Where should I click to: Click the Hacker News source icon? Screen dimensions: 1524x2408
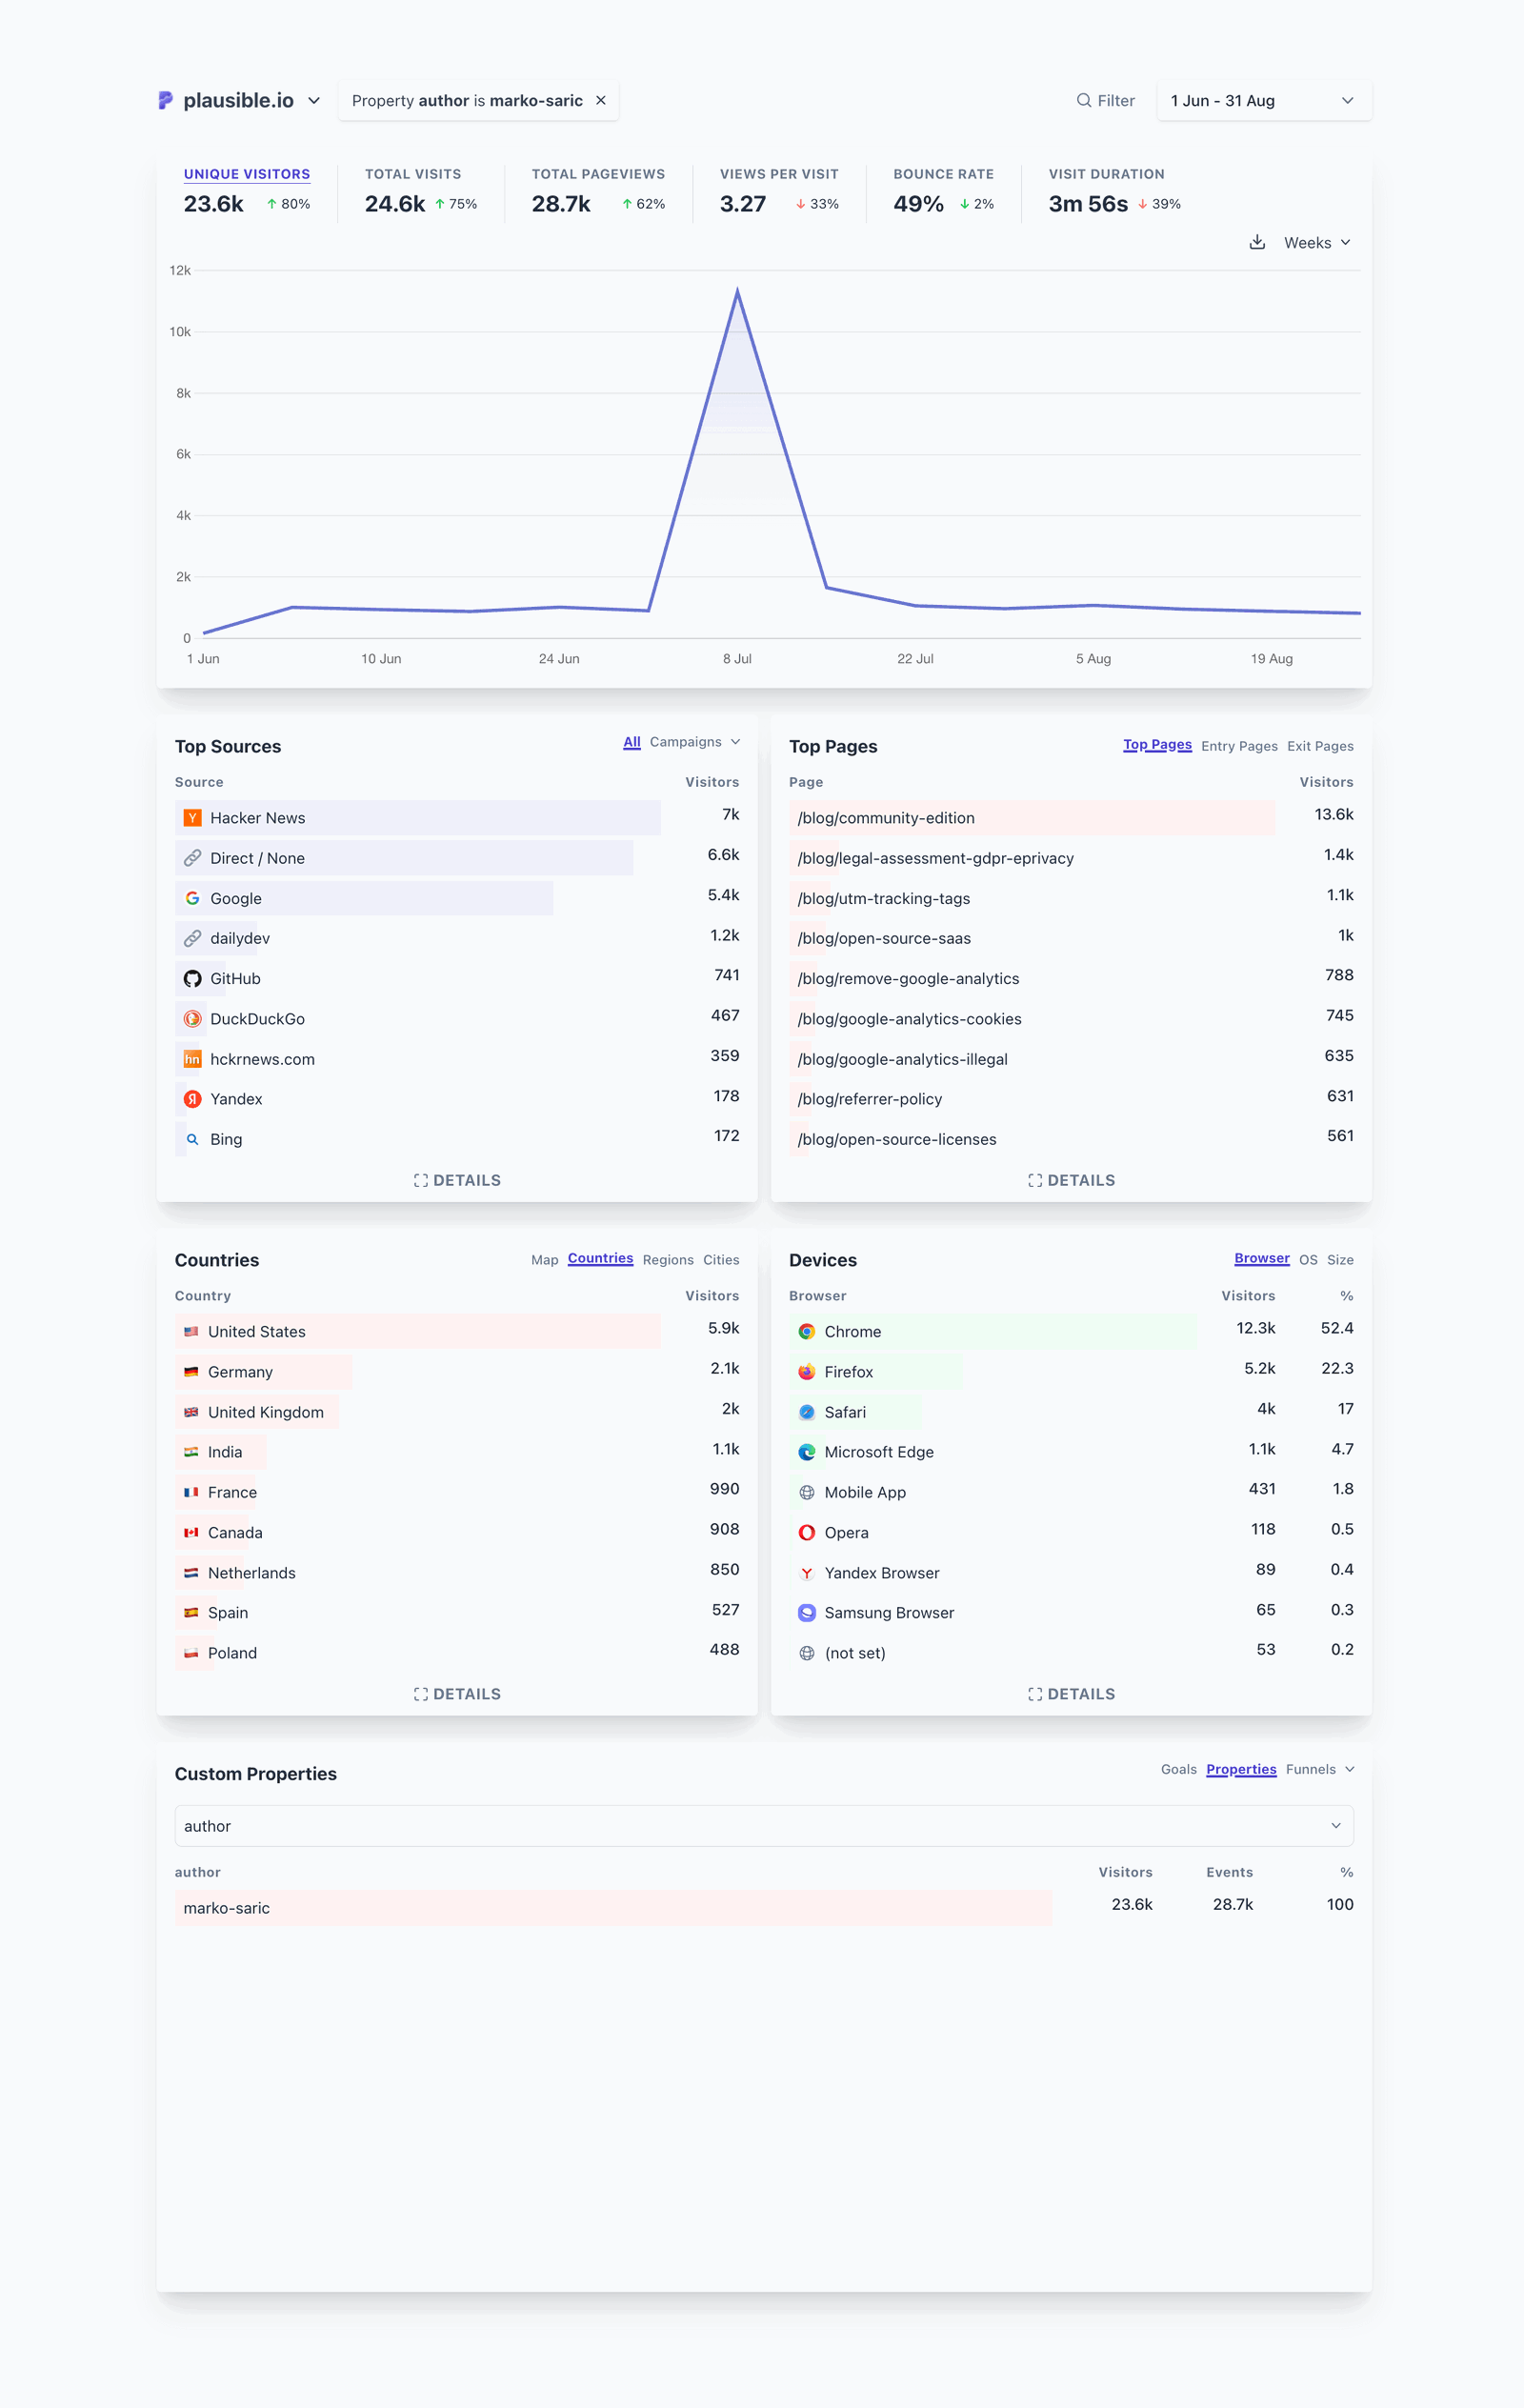[192, 817]
